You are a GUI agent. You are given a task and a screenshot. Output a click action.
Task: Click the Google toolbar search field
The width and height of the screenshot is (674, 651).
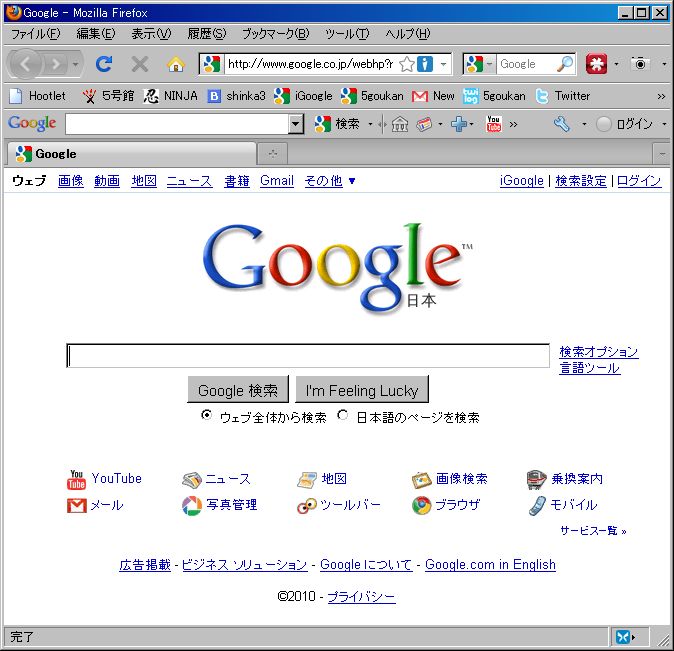[177, 124]
